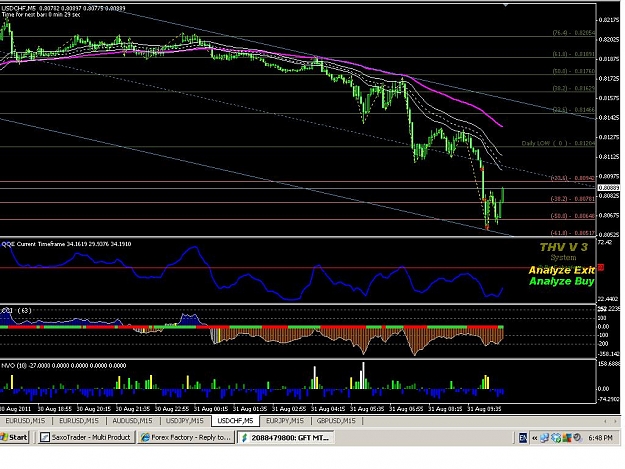
Task: Click the (61.8) positive fib level label
Action: pyautogui.click(x=574, y=54)
